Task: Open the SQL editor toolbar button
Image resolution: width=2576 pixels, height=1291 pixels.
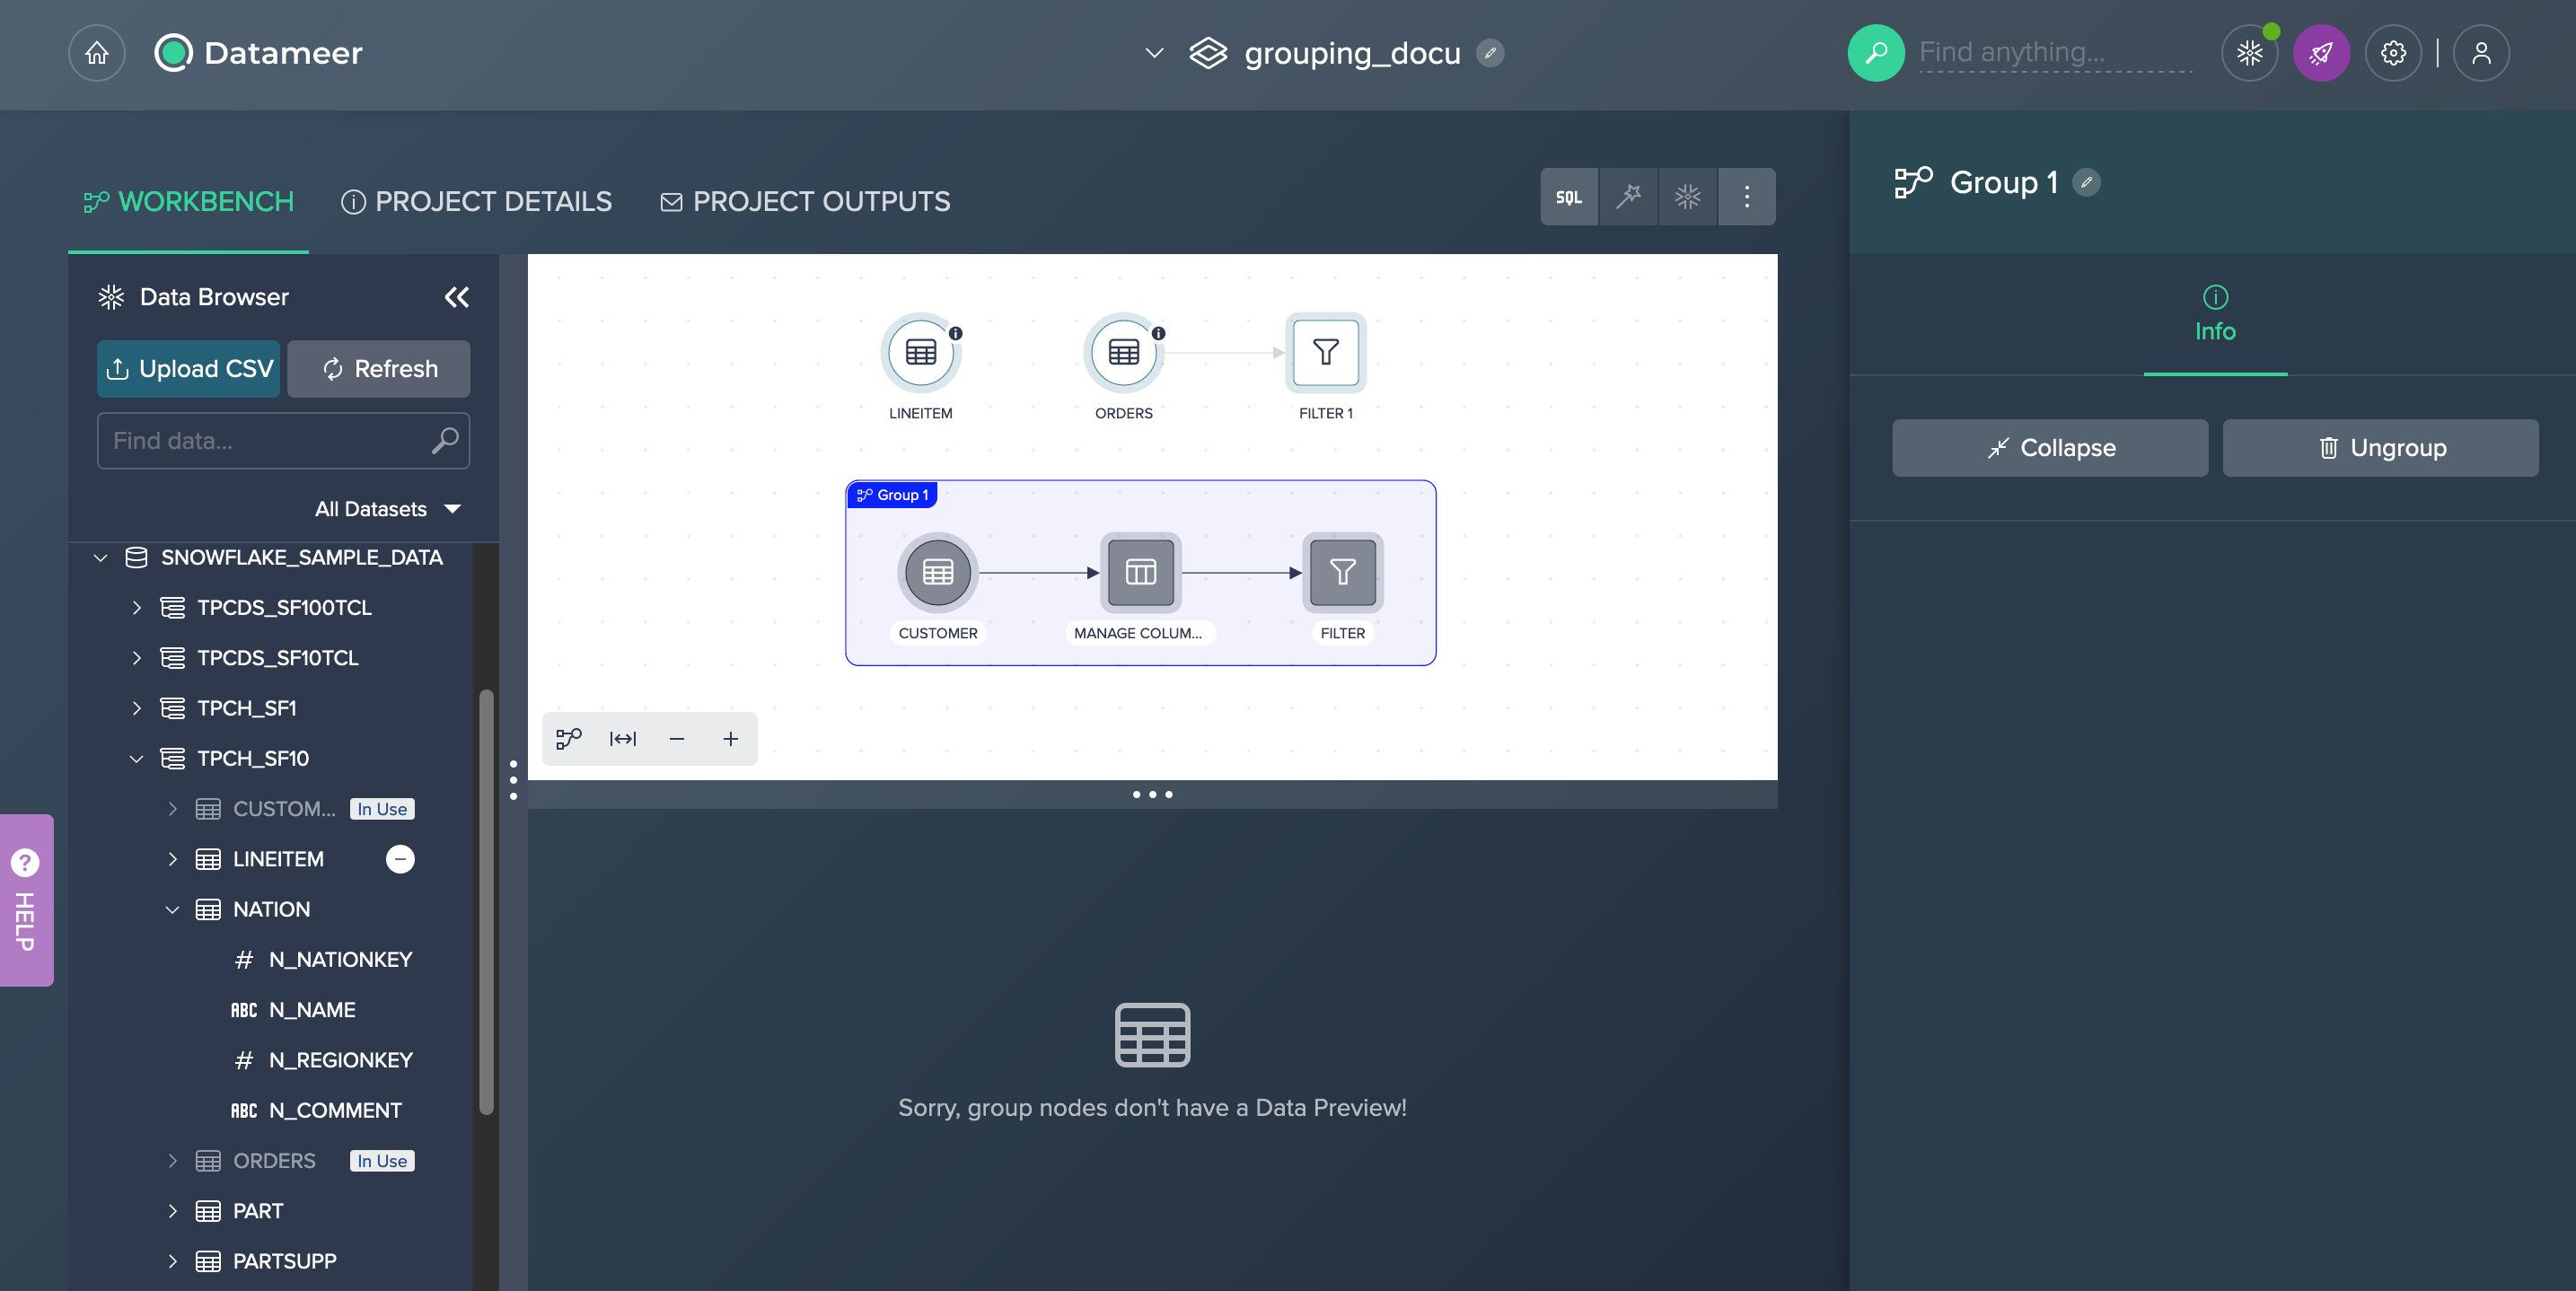Action: (x=1569, y=197)
